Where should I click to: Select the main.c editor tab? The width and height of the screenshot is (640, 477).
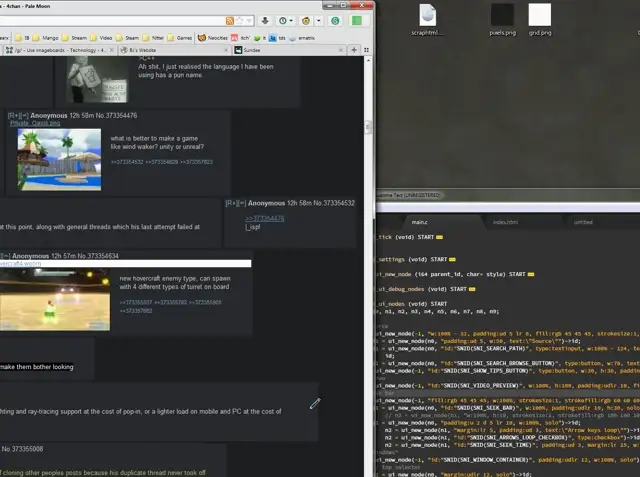pyautogui.click(x=419, y=221)
